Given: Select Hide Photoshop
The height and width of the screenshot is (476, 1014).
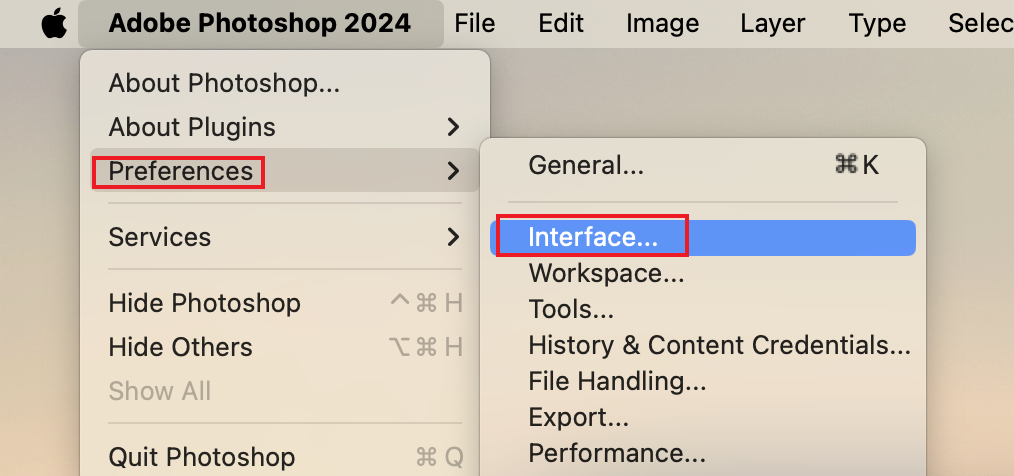Looking at the screenshot, I should click(285, 303).
